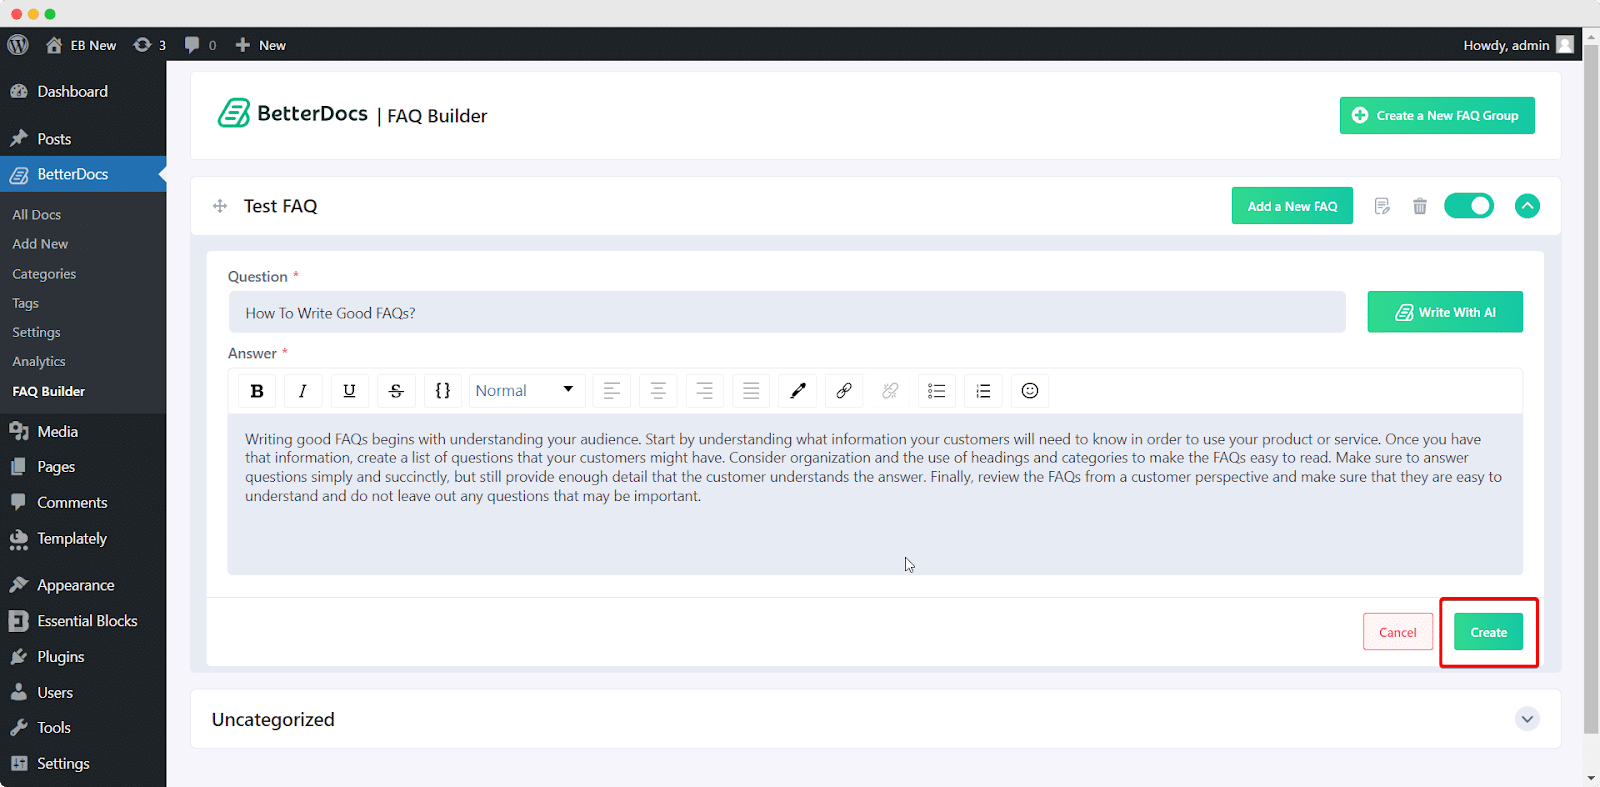Focus the Question input field
Screen dimensions: 1600x787
[786, 313]
